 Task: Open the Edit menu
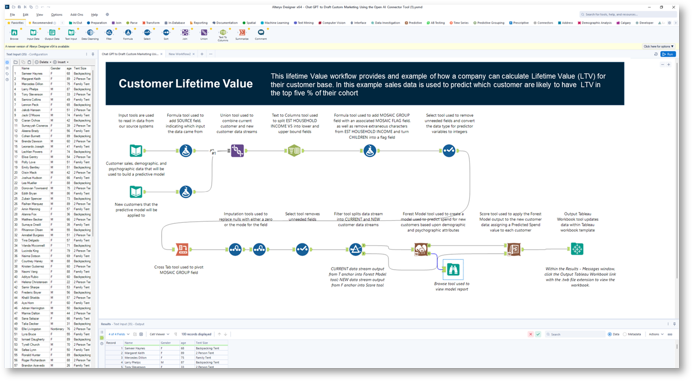[26, 15]
